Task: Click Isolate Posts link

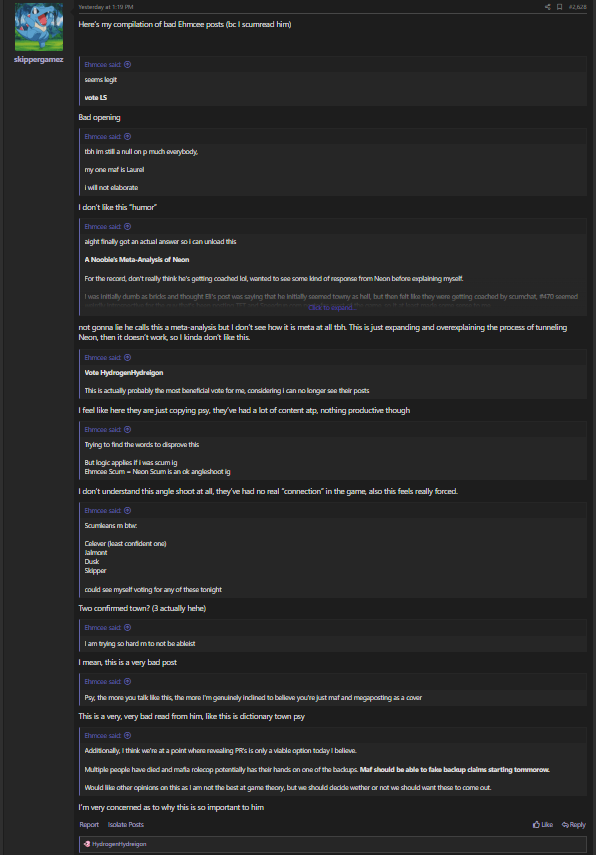Action: 125,824
